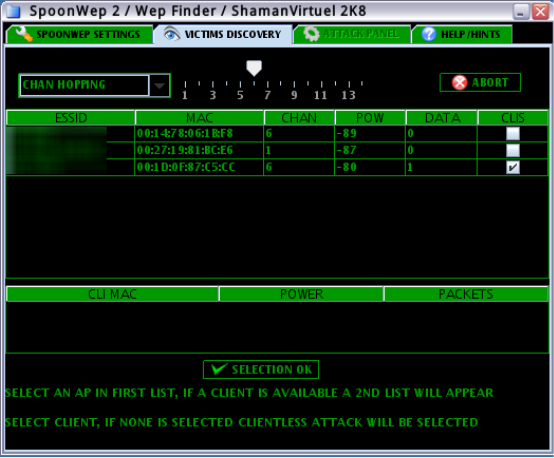Check CLIS box for MAC 00:14:78:06:1B:F8

[513, 134]
